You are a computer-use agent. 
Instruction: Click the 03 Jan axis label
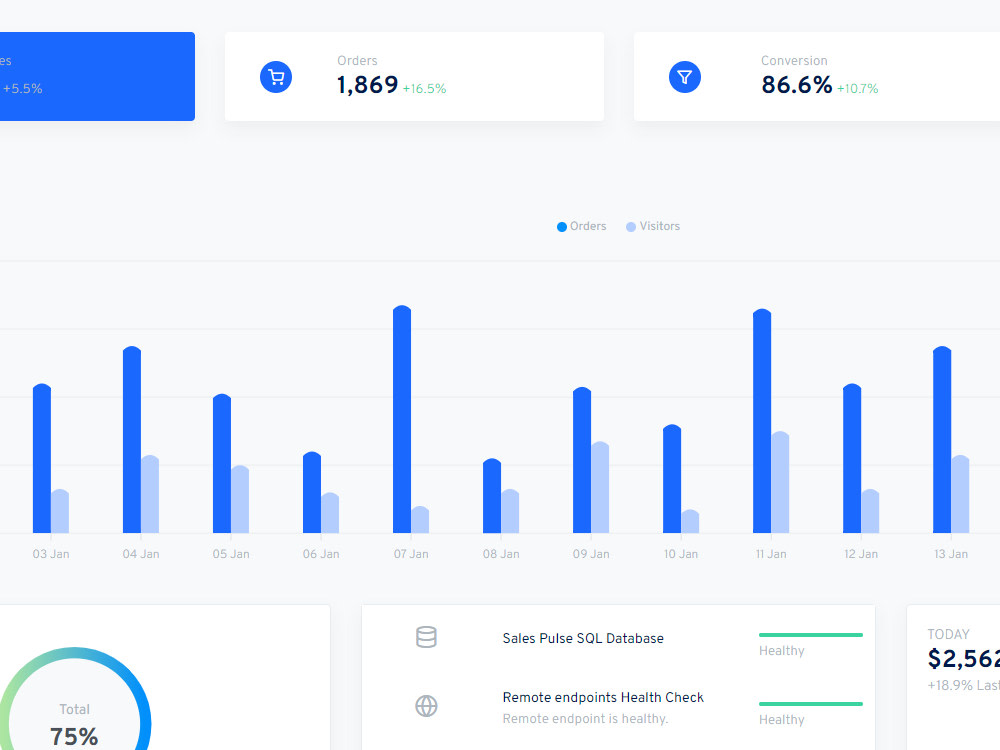51,554
